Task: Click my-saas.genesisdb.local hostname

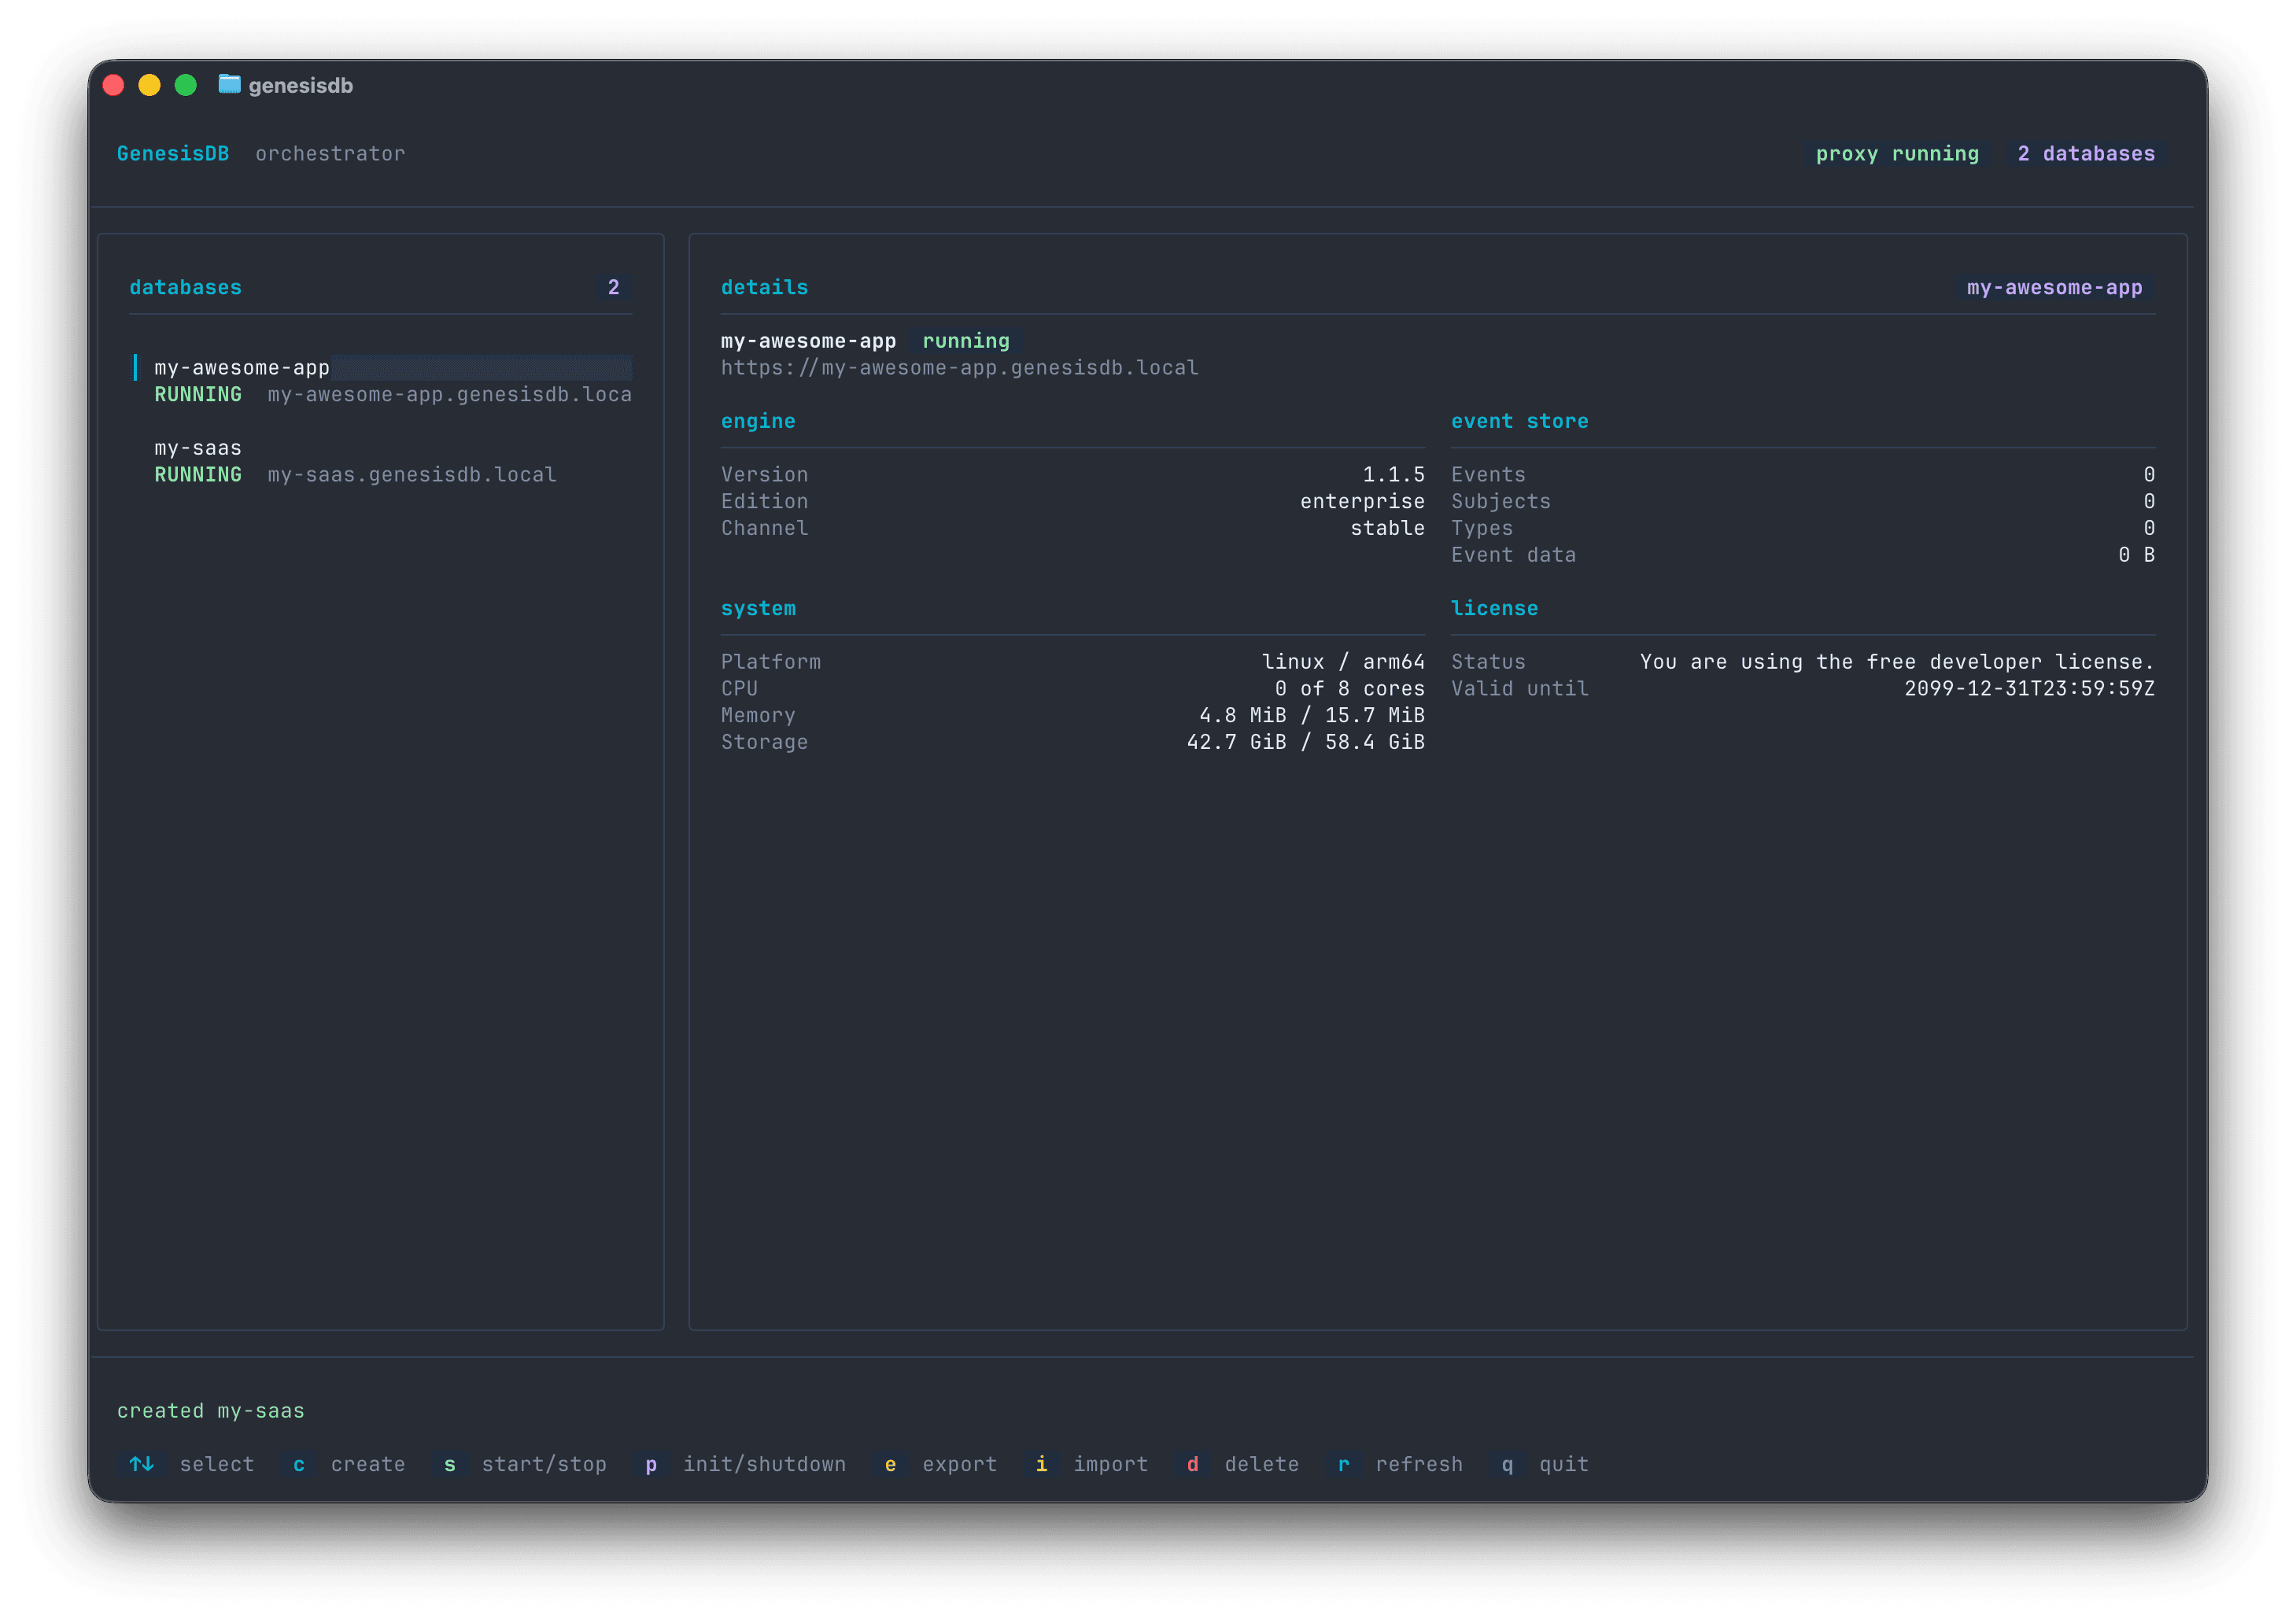Action: tap(411, 475)
